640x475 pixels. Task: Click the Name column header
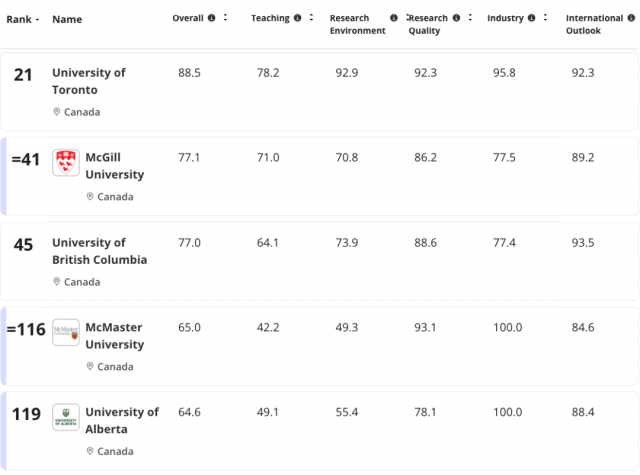[67, 19]
